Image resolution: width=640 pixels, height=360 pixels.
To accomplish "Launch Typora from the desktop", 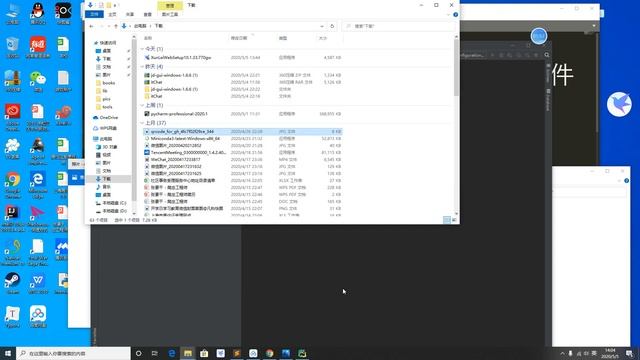I will point(12,317).
